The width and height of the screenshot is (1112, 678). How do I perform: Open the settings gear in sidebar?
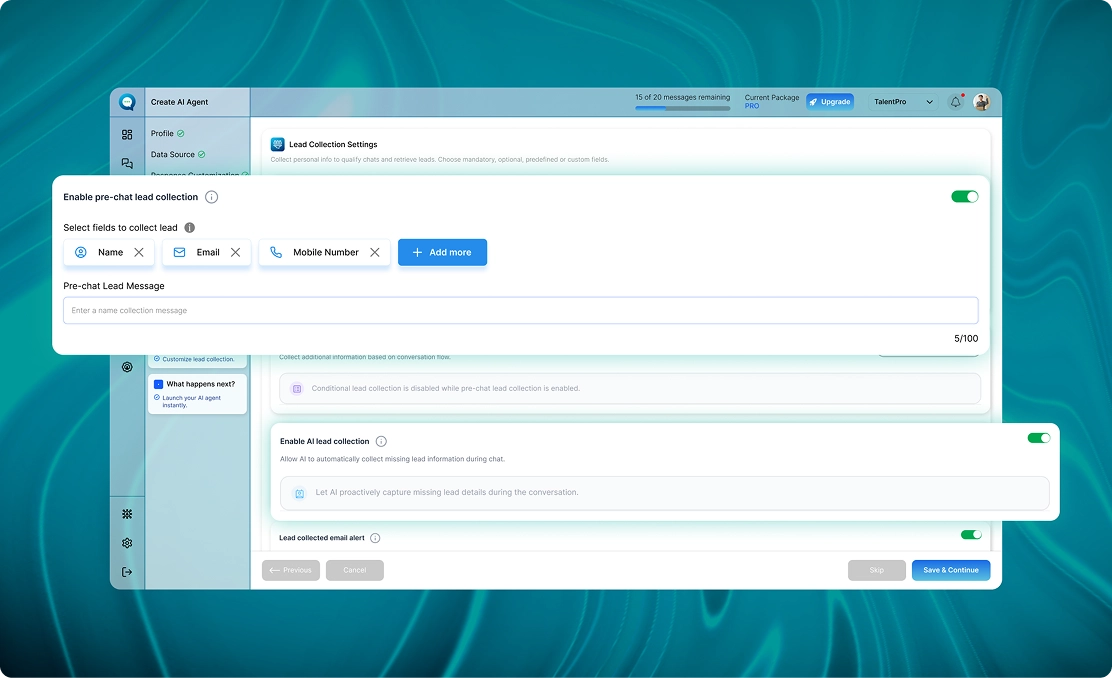pos(127,543)
